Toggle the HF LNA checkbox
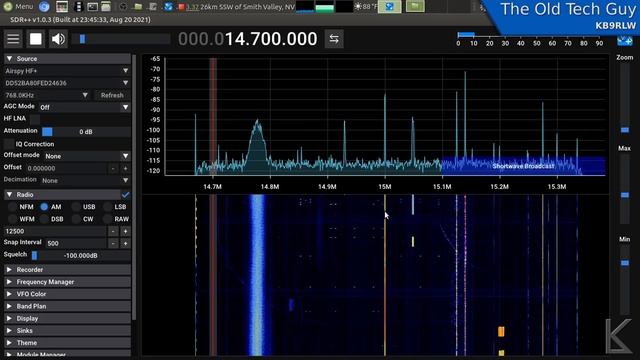The width and height of the screenshot is (640, 360). tap(35, 119)
